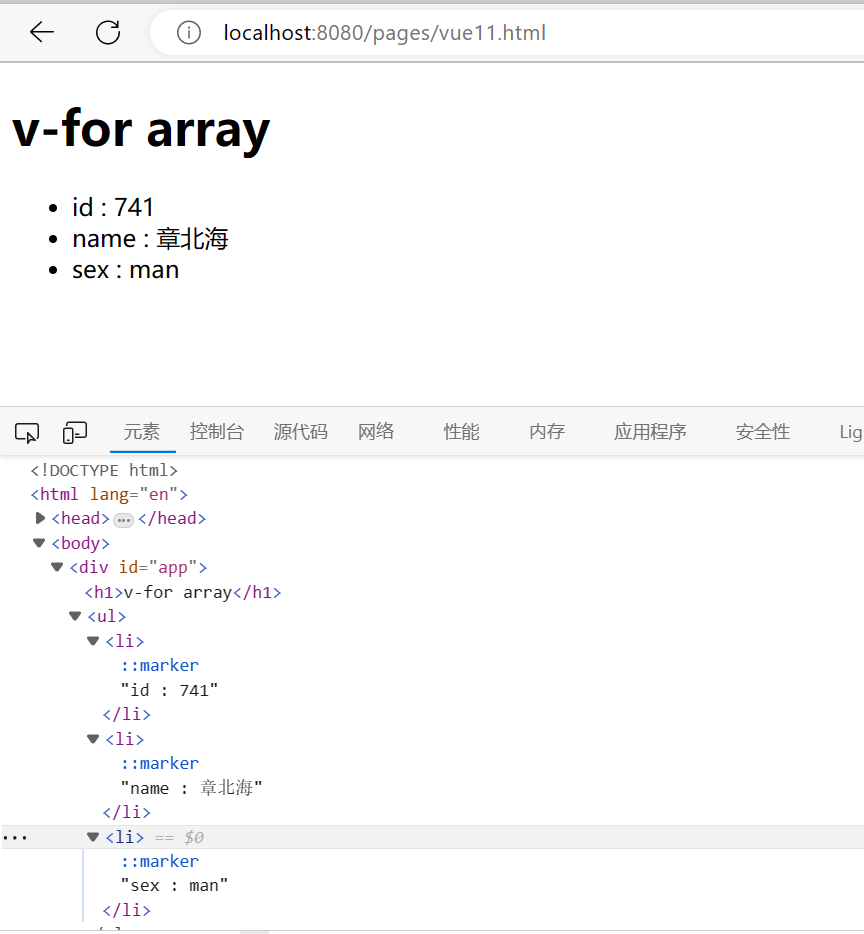Open more-actions menu beside selected li node
The image size is (864, 934).
point(14,837)
